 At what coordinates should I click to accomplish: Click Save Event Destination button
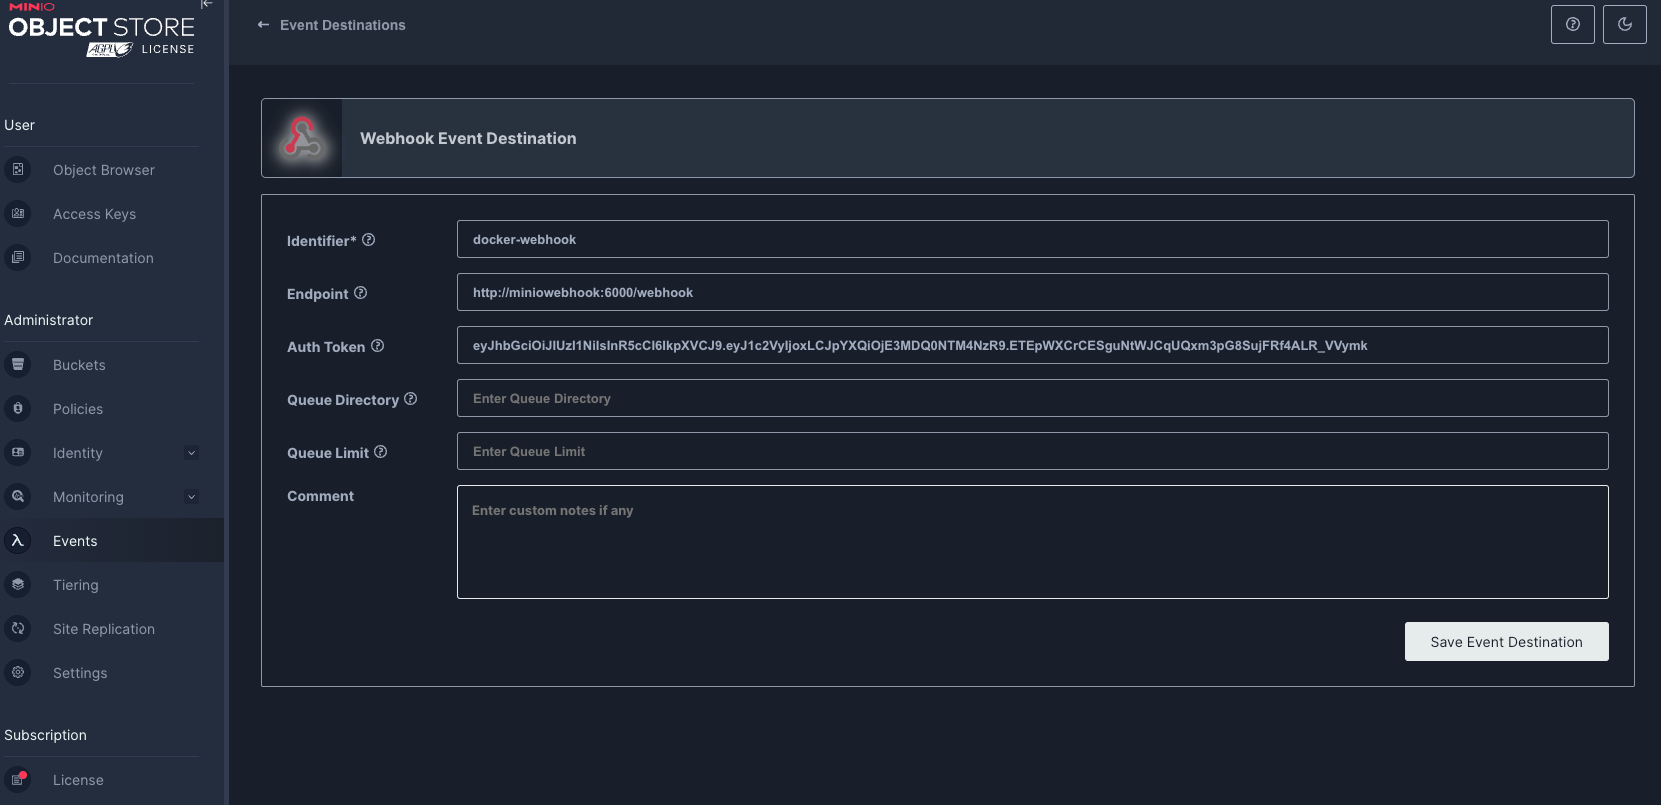(1506, 642)
